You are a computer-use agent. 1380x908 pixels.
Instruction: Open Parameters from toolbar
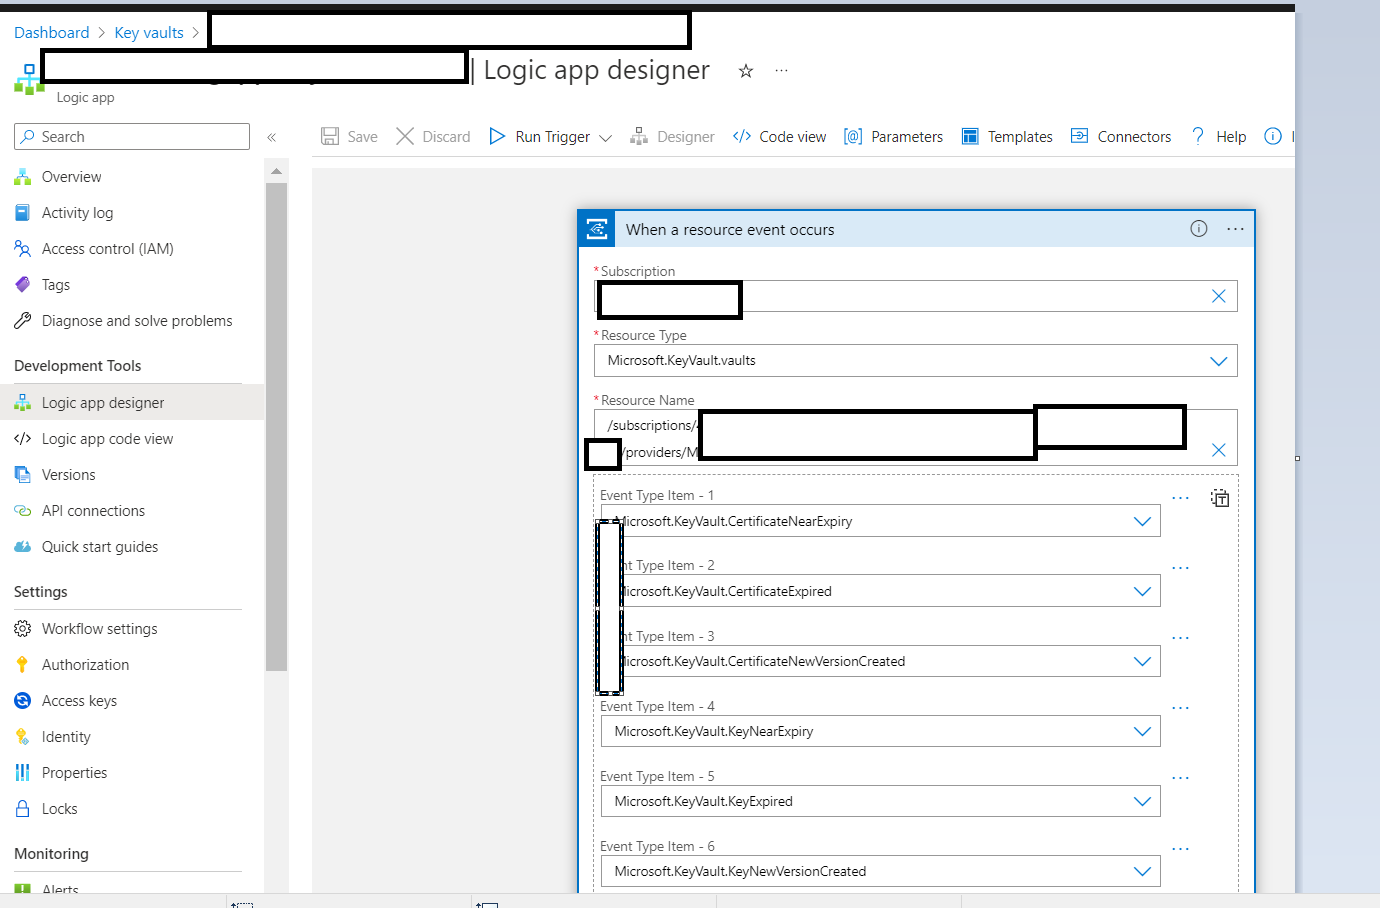(x=893, y=137)
